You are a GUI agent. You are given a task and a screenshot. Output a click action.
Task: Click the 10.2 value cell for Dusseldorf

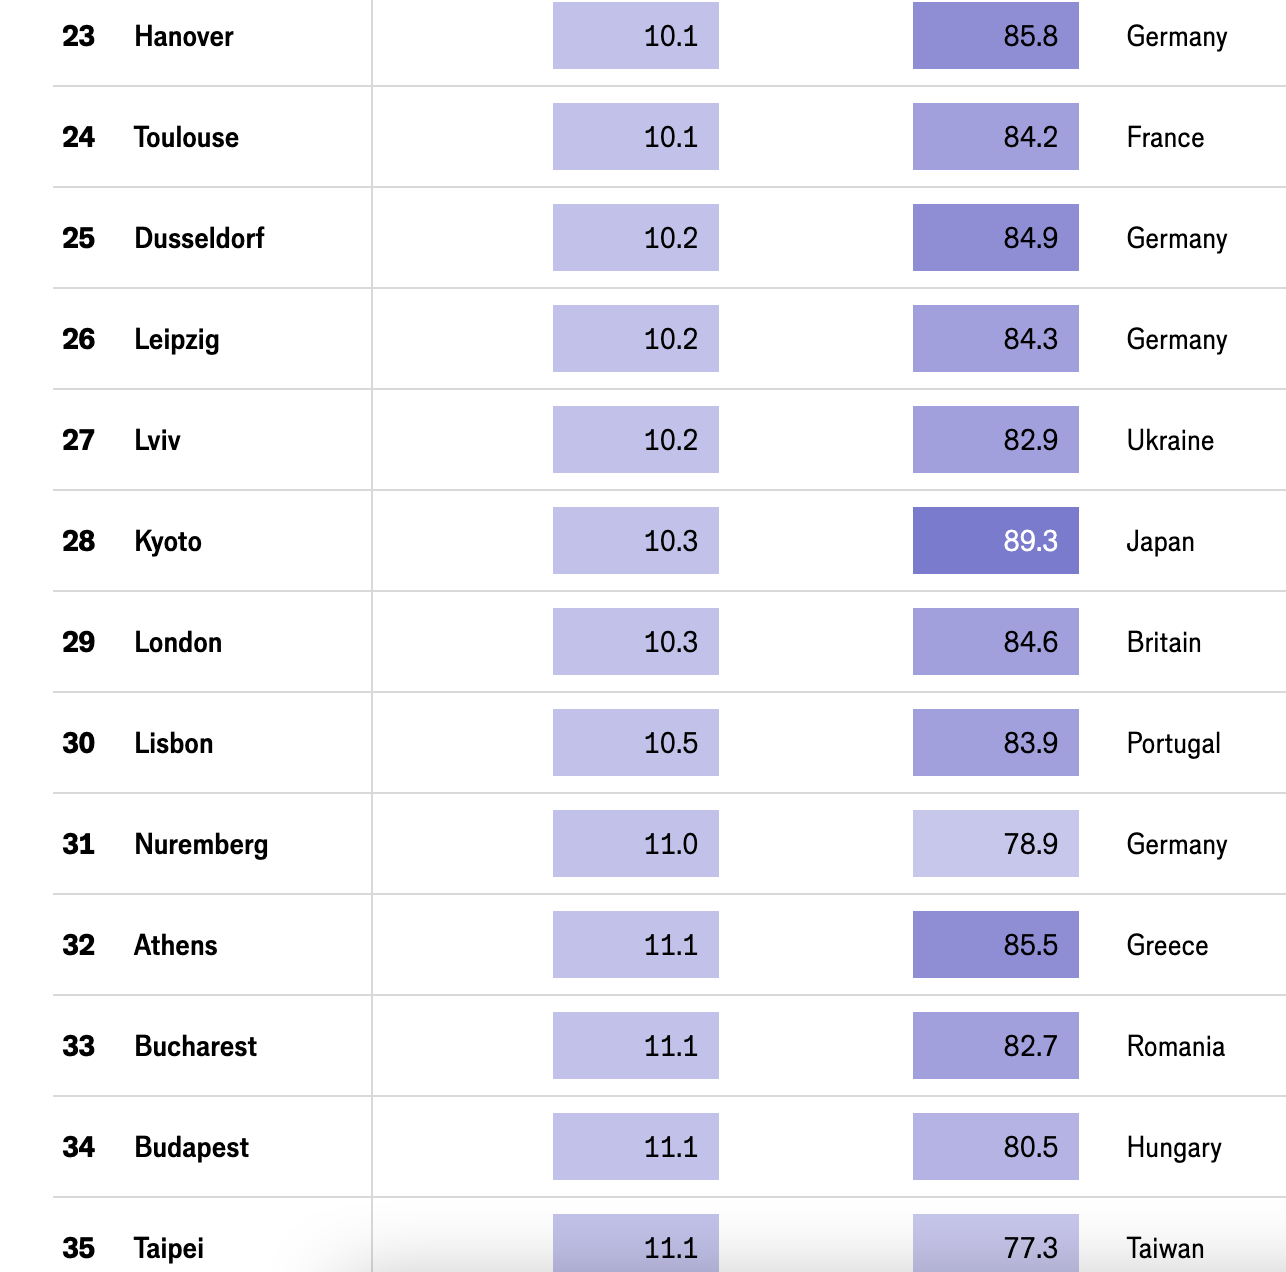[636, 238]
